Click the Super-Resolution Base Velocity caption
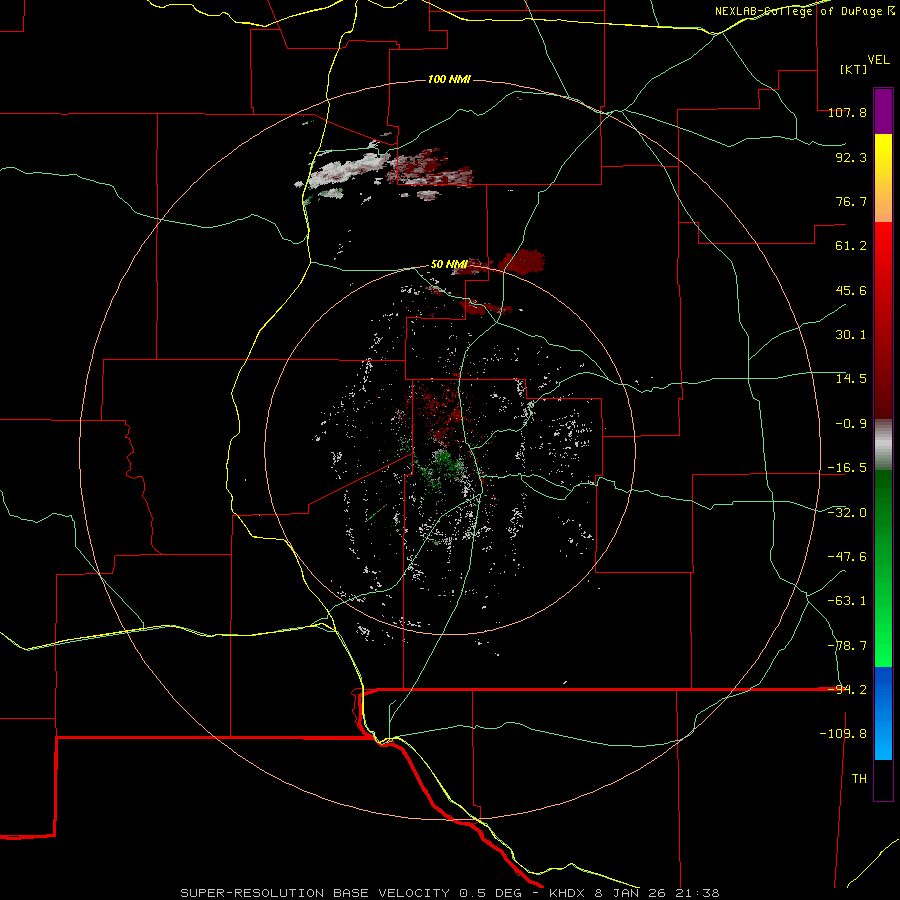The width and height of the screenshot is (900, 900). click(449, 893)
